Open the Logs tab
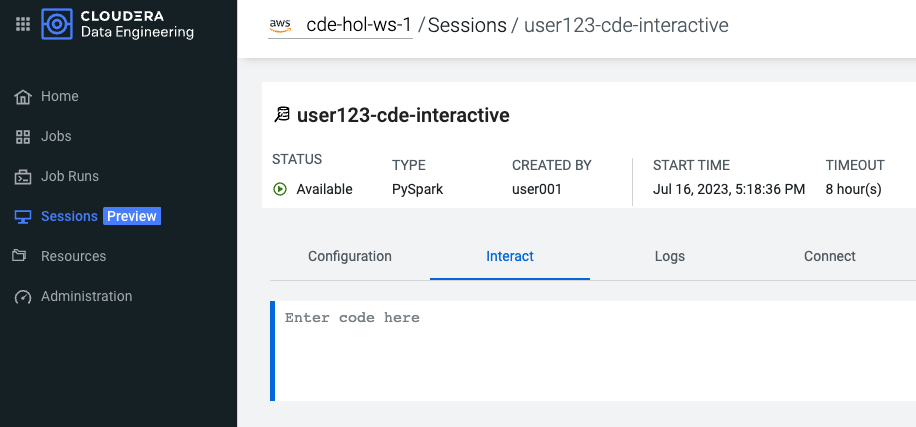 669,256
